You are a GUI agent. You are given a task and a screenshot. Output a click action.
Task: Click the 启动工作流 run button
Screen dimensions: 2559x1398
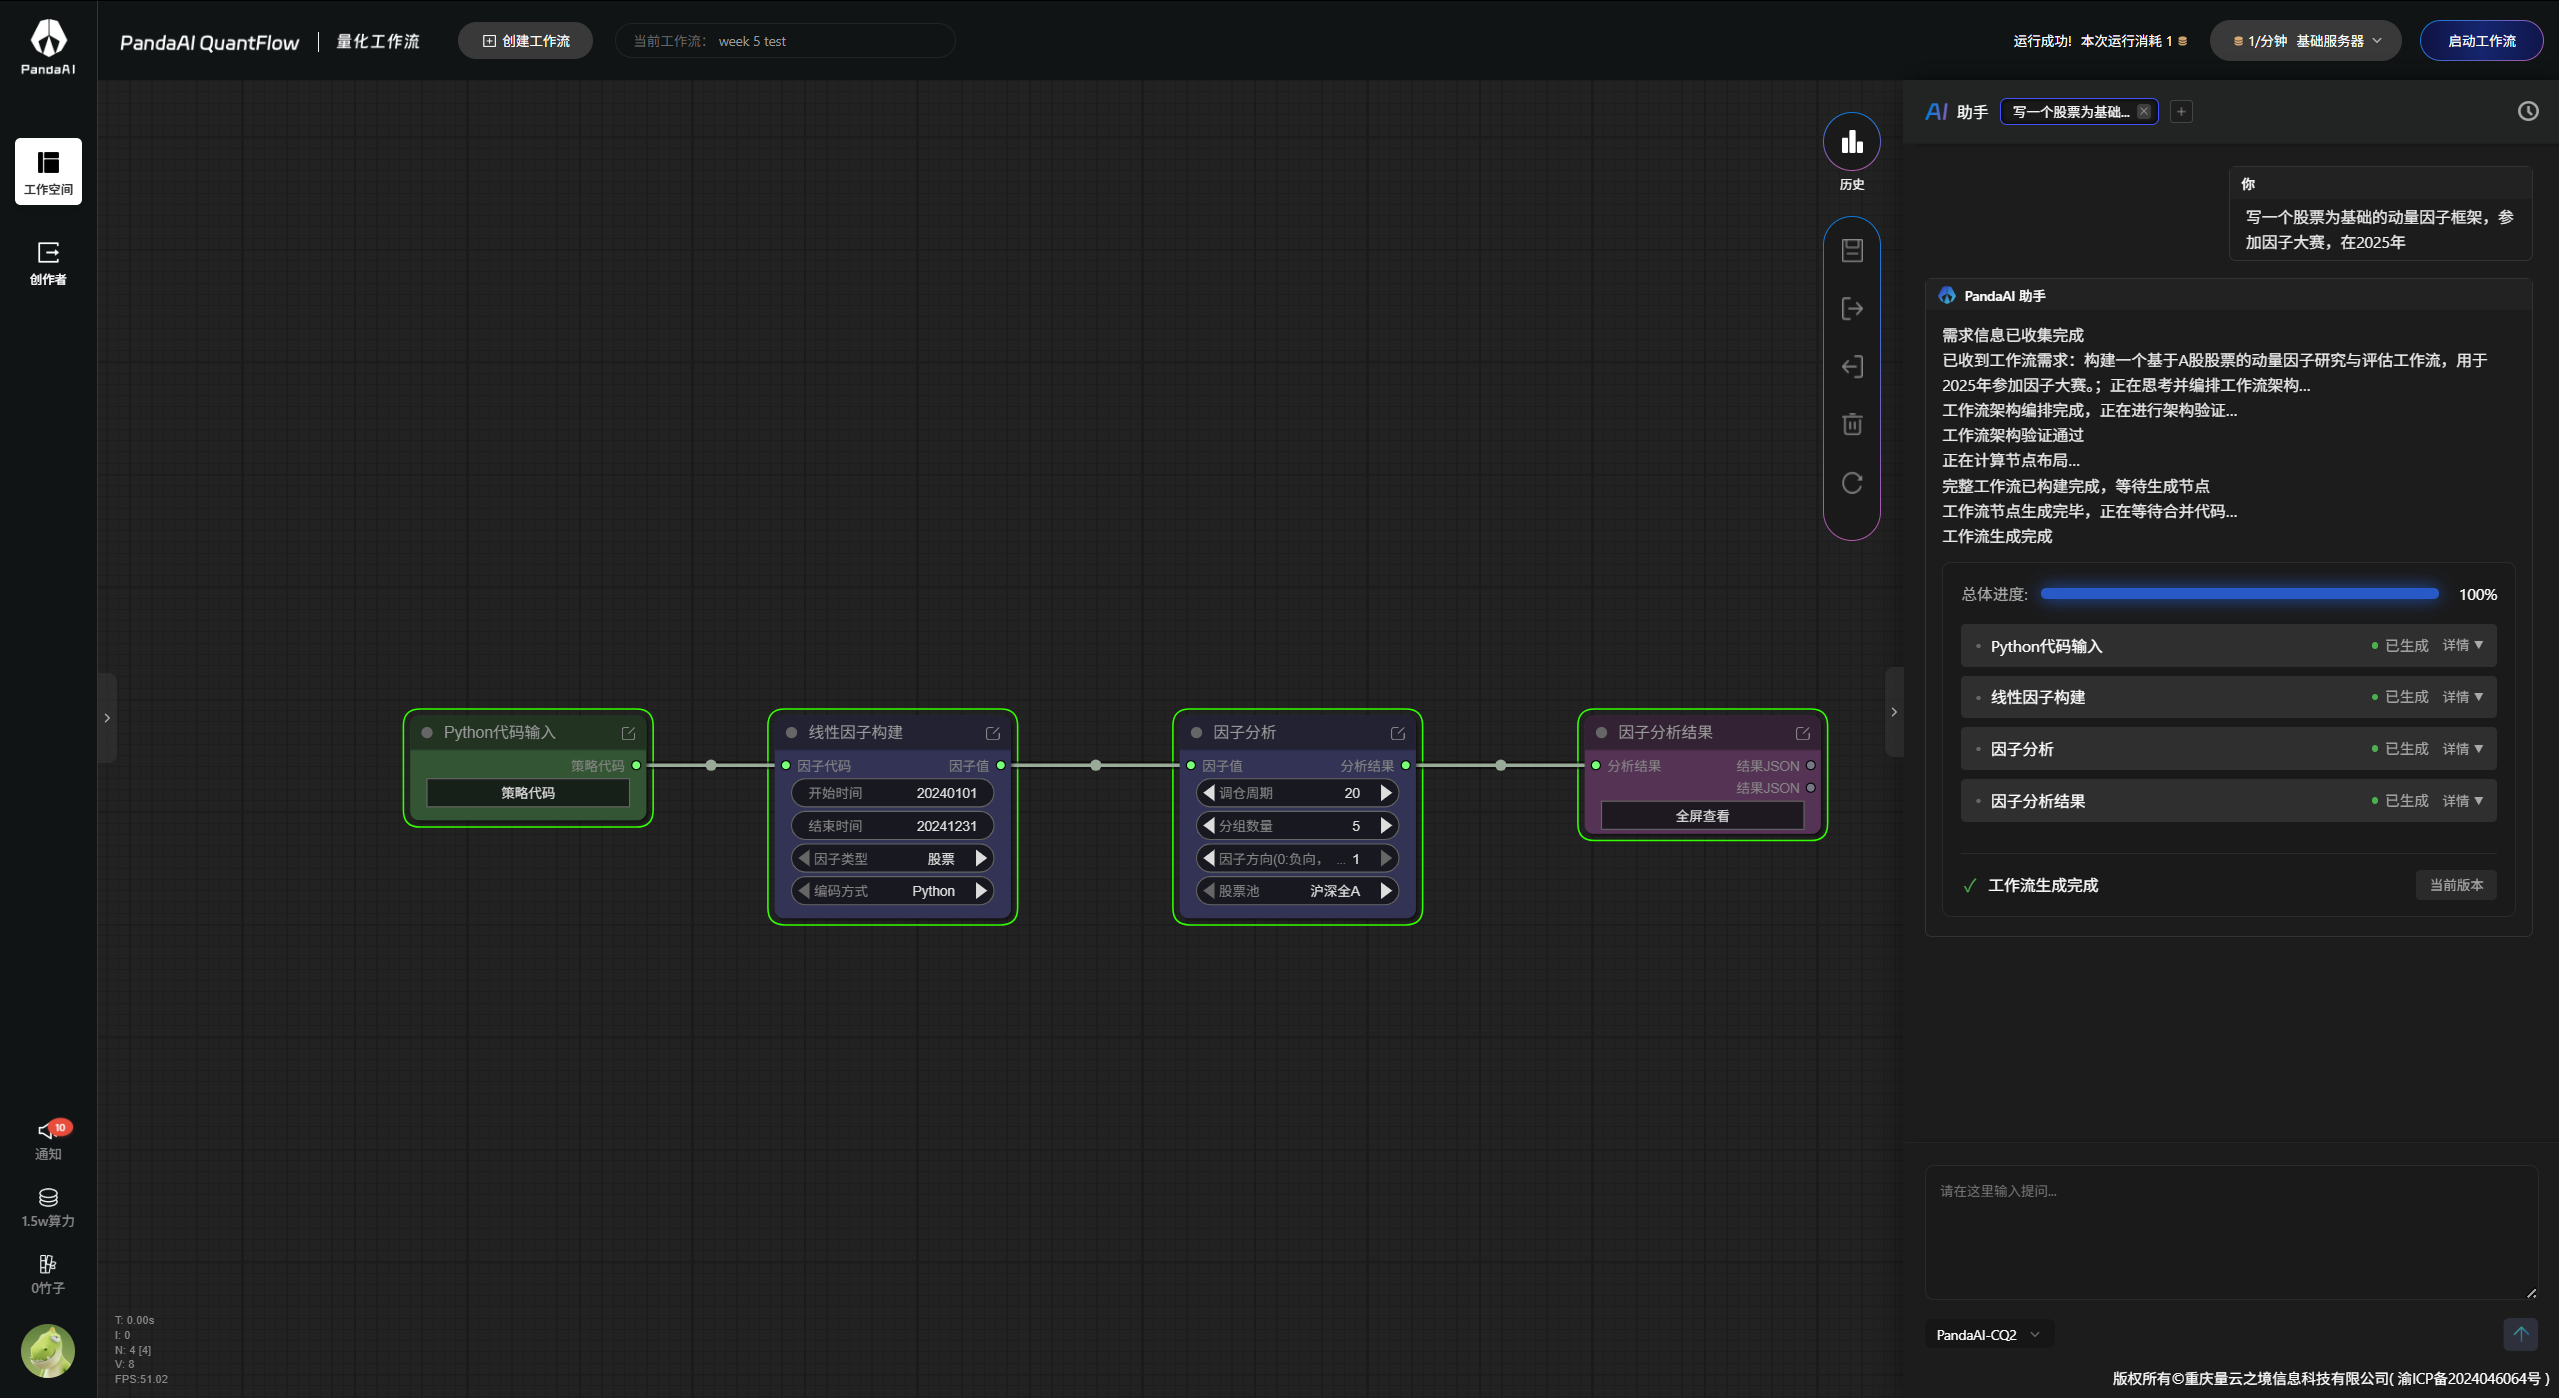point(2481,41)
